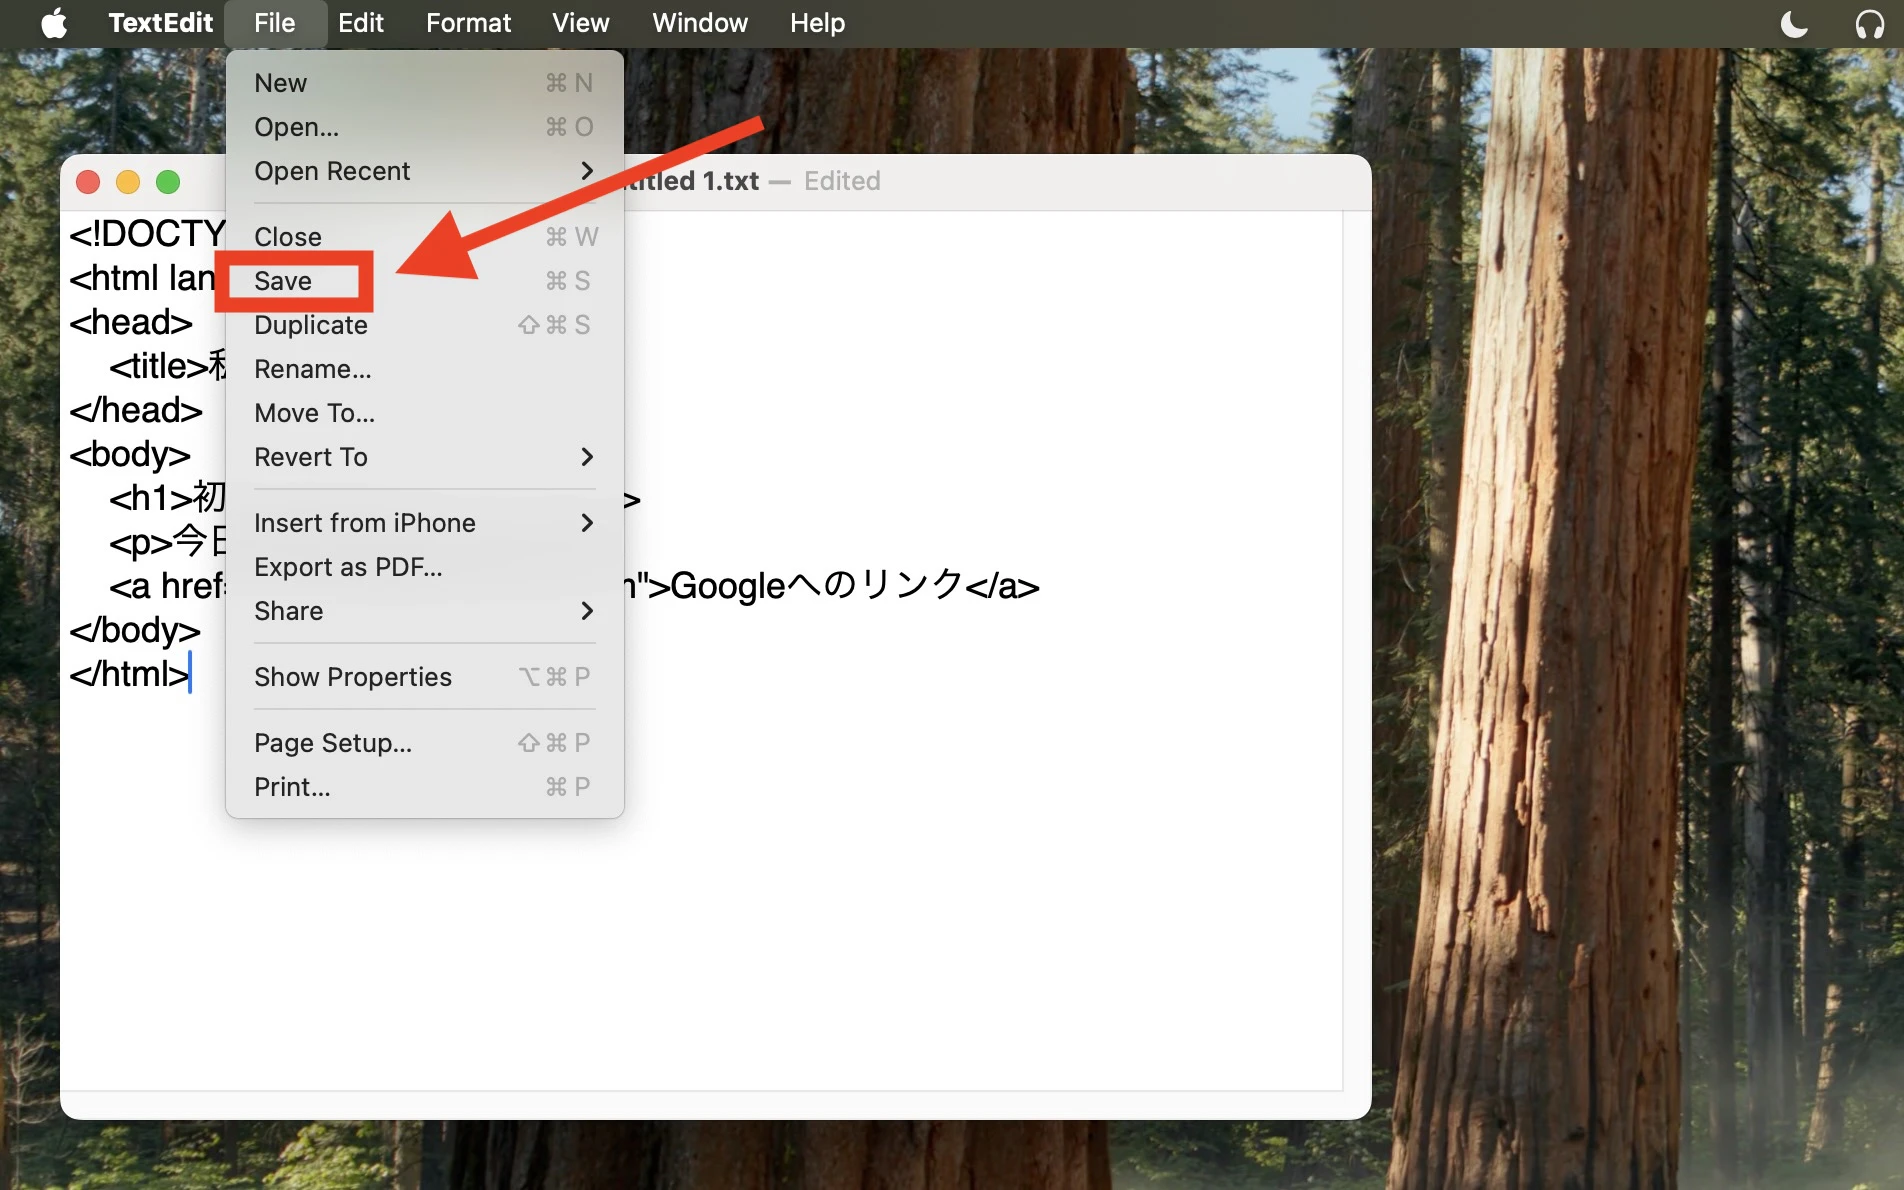Viewport: 1904px width, 1190px height.
Task: Choose Export as PDF… menu entry
Action: (x=425, y=567)
